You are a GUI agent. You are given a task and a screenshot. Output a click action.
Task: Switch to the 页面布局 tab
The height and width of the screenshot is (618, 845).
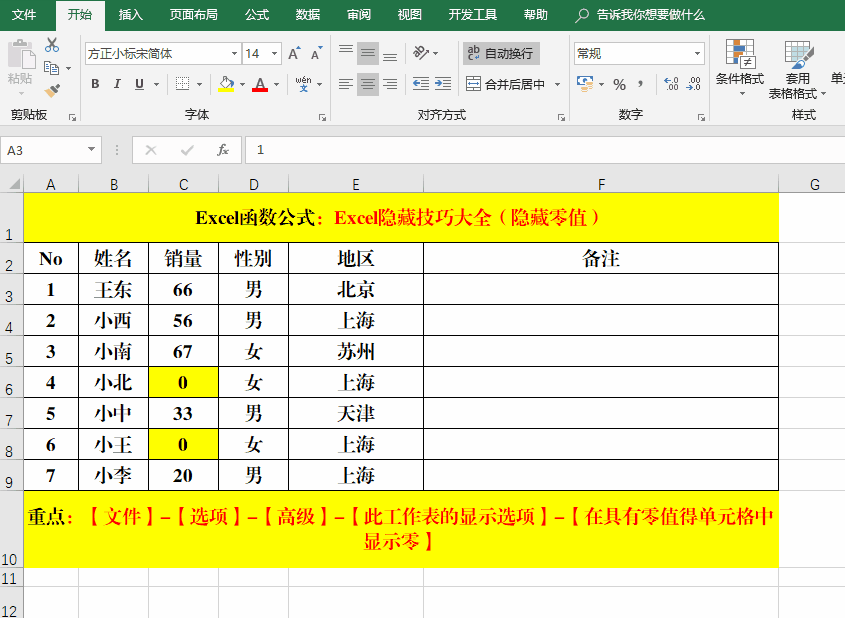click(193, 15)
